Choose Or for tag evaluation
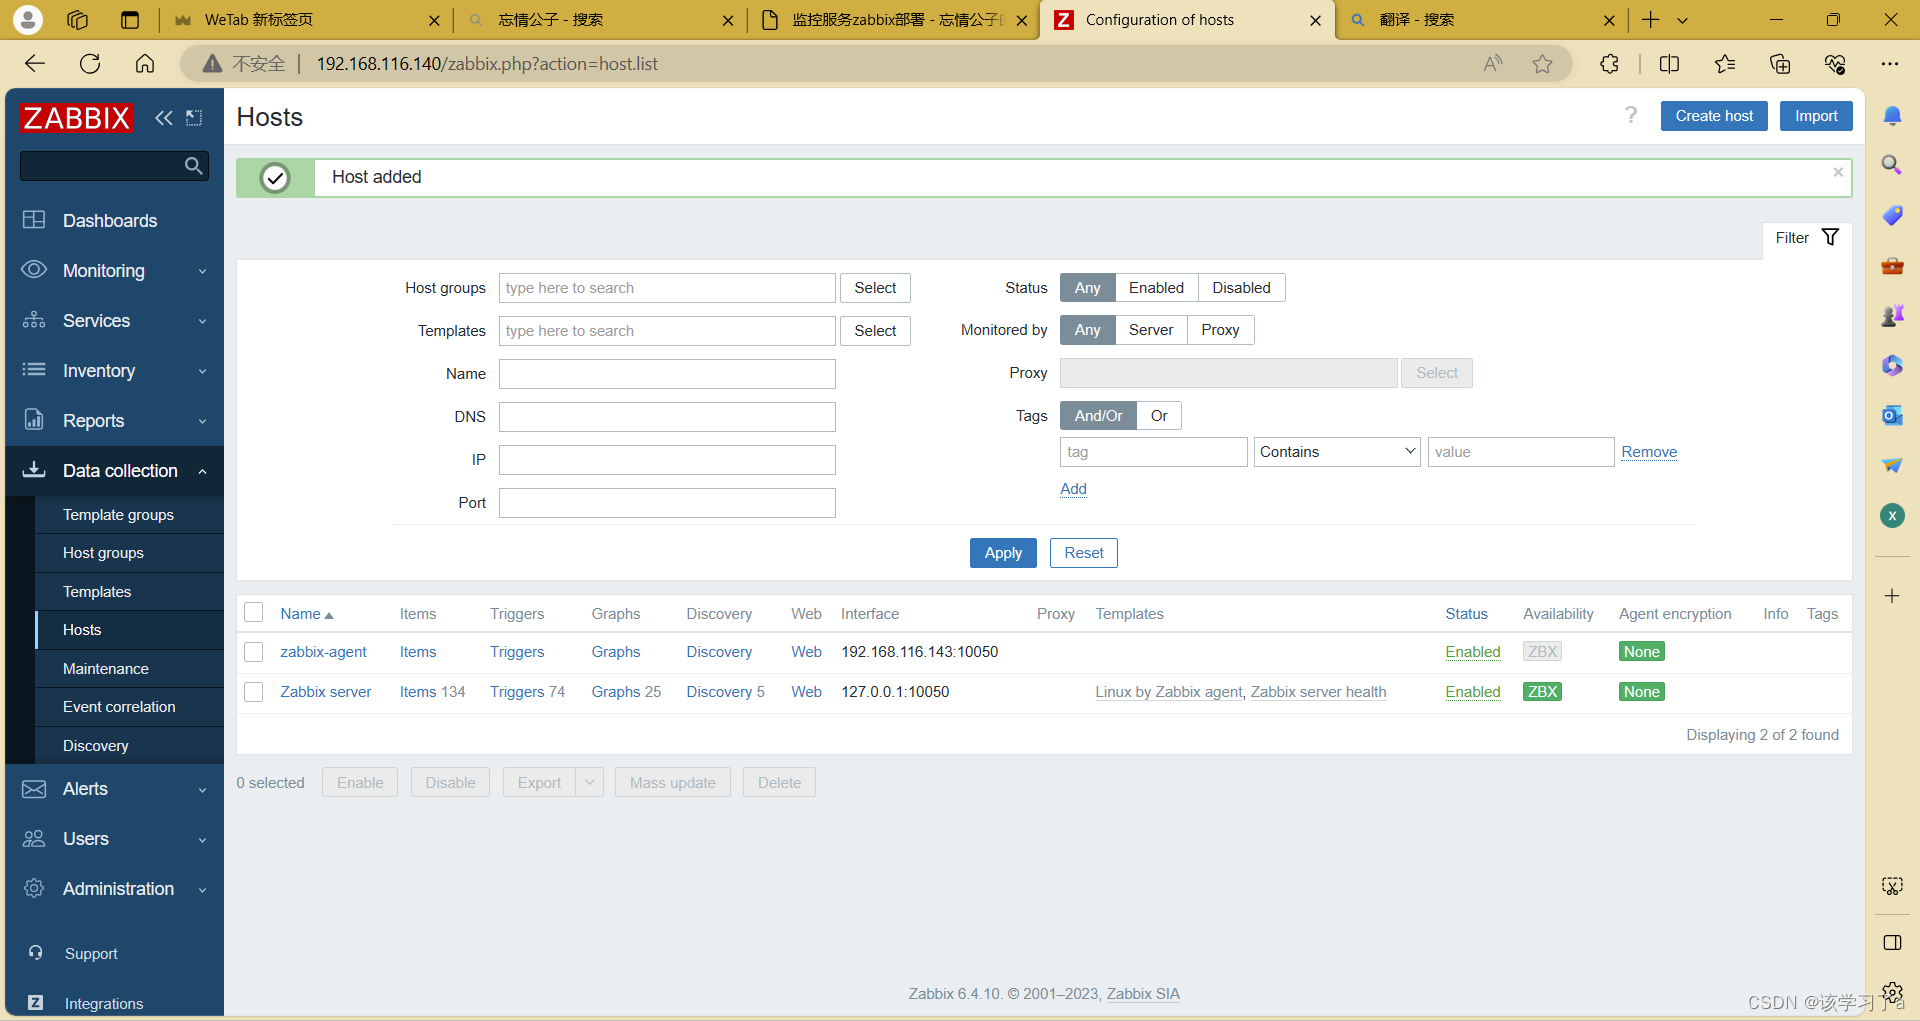Viewport: 1920px width, 1021px height. pos(1159,416)
